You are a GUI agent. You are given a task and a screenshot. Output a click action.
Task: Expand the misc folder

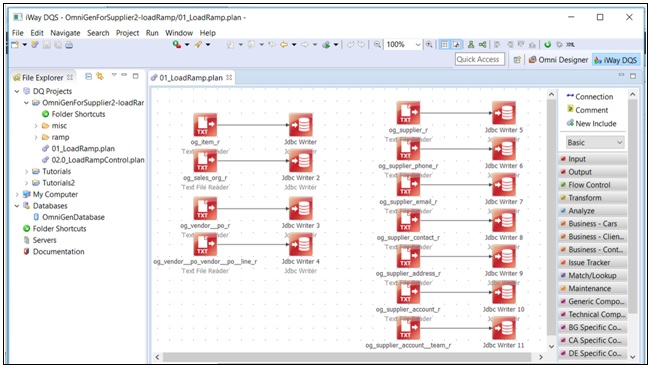pos(36,125)
